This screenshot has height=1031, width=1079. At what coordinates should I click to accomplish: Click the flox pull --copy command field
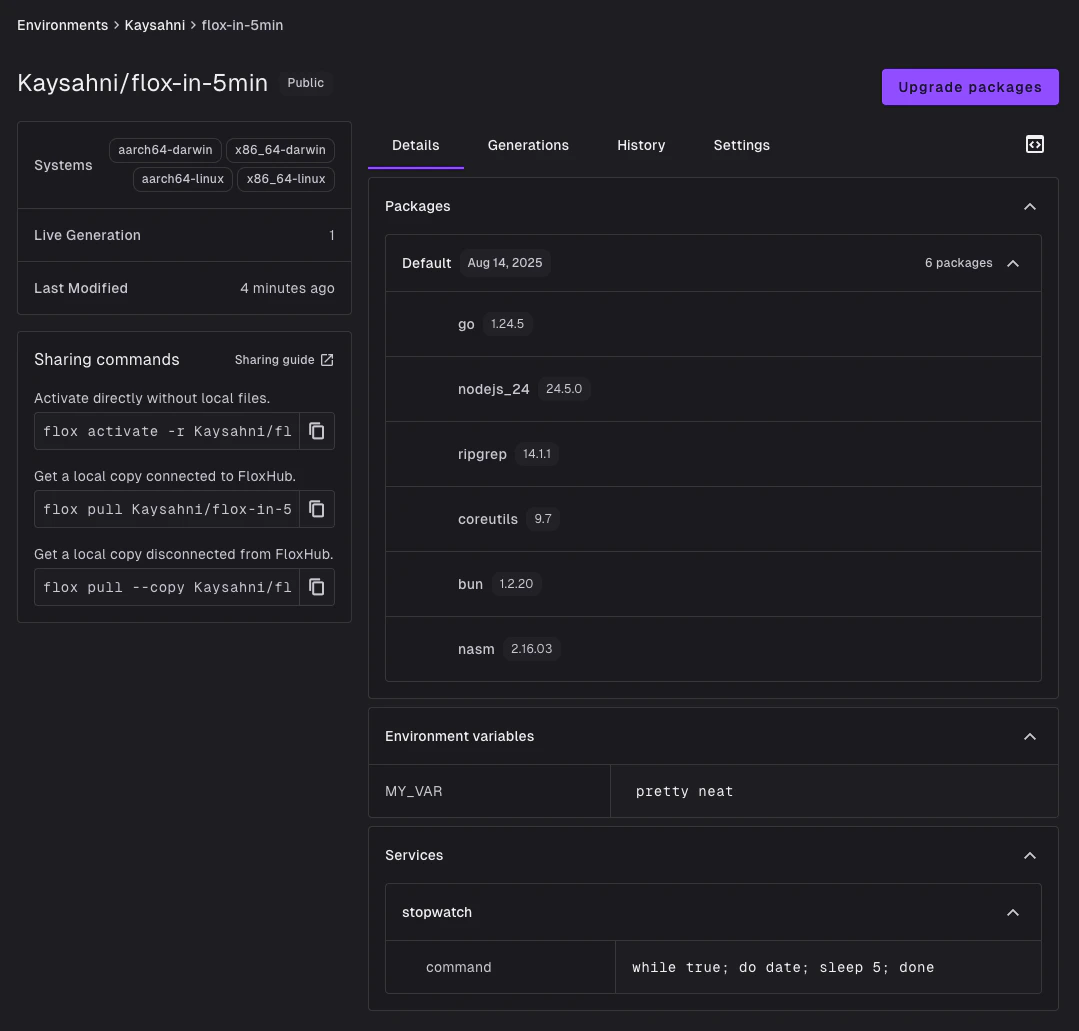(167, 587)
